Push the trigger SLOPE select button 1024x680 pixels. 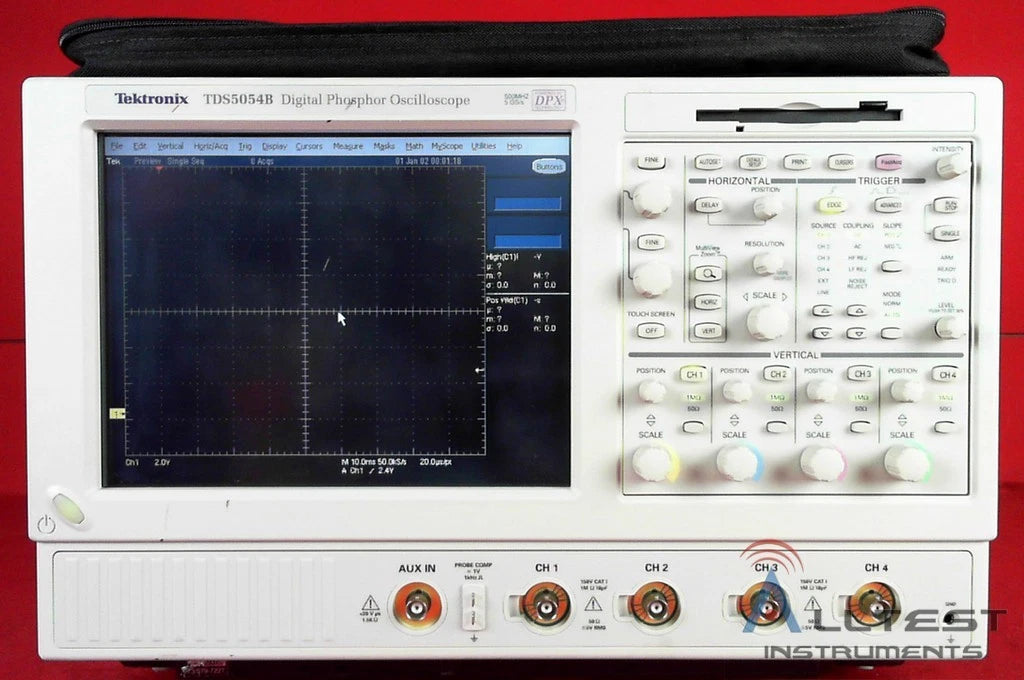click(891, 266)
